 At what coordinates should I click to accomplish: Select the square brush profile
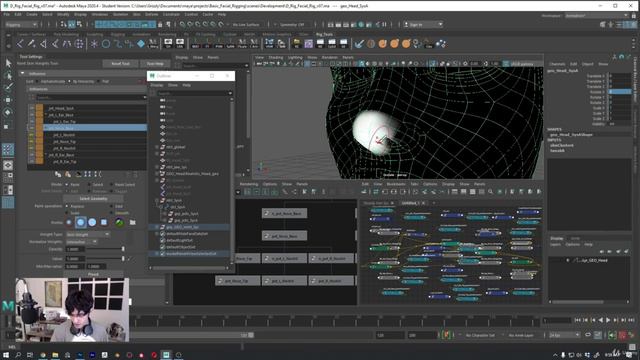[104, 222]
